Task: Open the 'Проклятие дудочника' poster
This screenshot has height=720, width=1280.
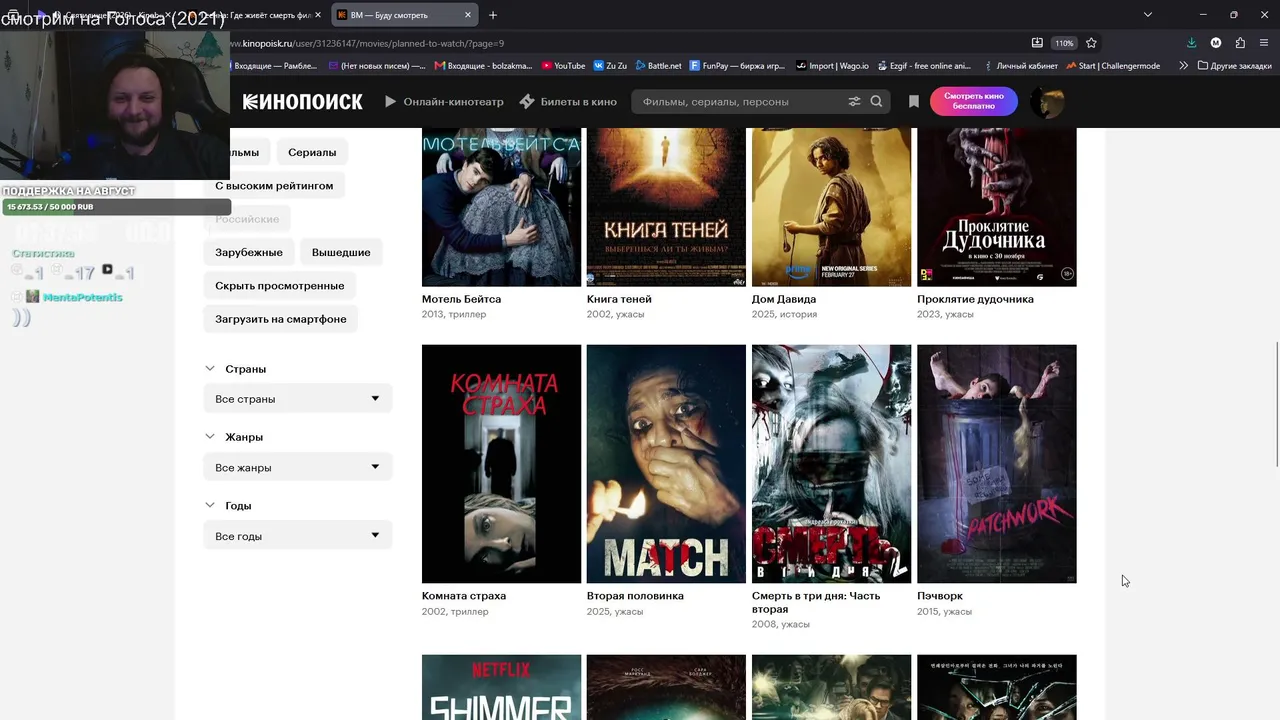Action: click(x=997, y=207)
